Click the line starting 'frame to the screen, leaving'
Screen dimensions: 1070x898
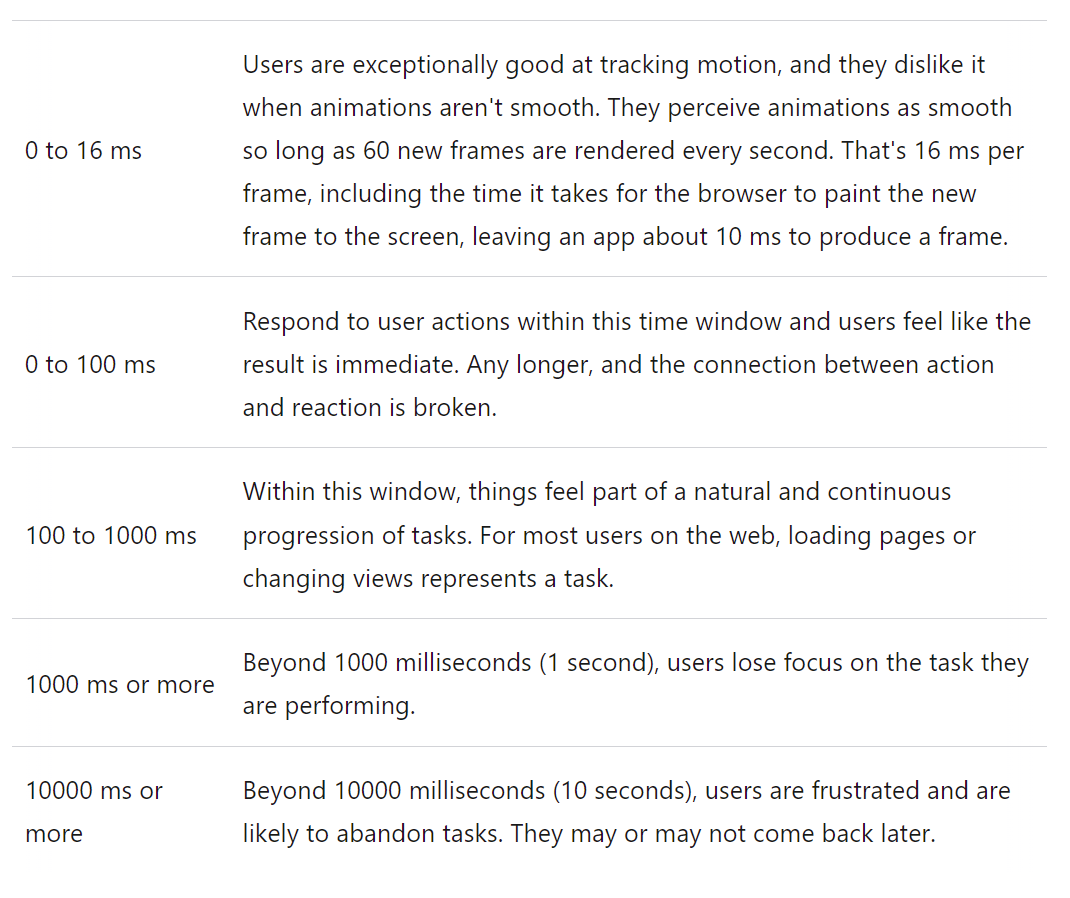click(x=625, y=237)
